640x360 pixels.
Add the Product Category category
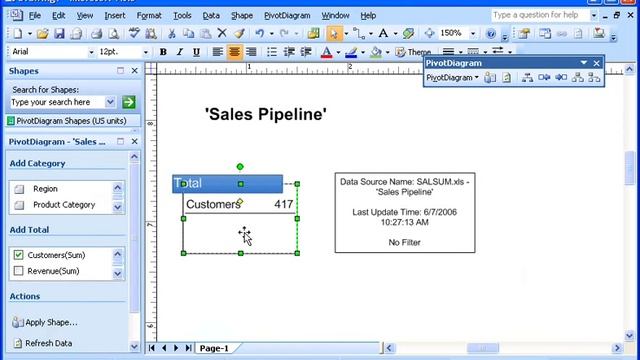click(64, 205)
